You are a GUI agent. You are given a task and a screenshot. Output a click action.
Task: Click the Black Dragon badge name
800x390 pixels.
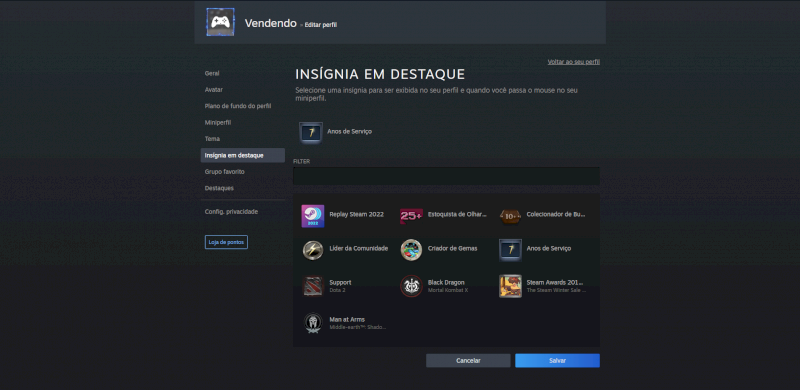(x=446, y=282)
